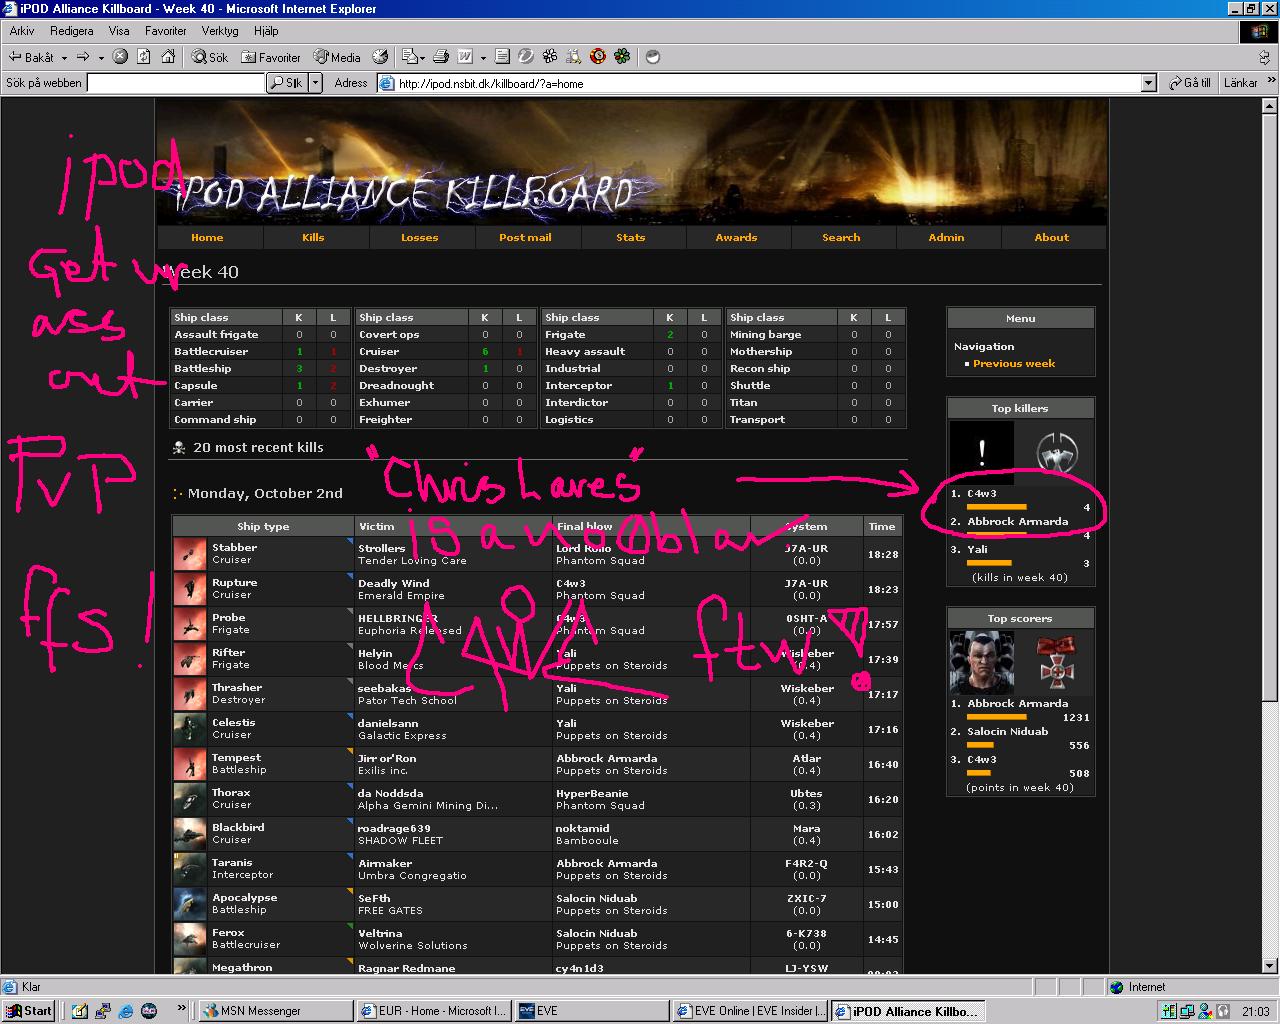Refresh the killboard page
This screenshot has height=1024, width=1280.
point(144,57)
